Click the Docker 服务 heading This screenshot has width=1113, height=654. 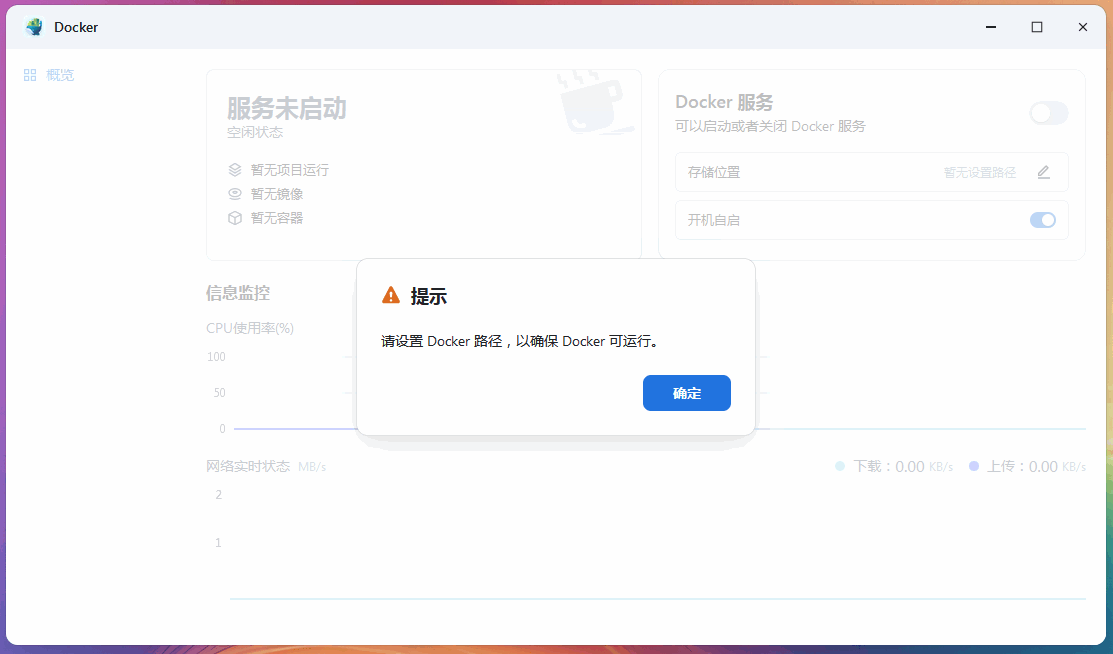click(724, 102)
